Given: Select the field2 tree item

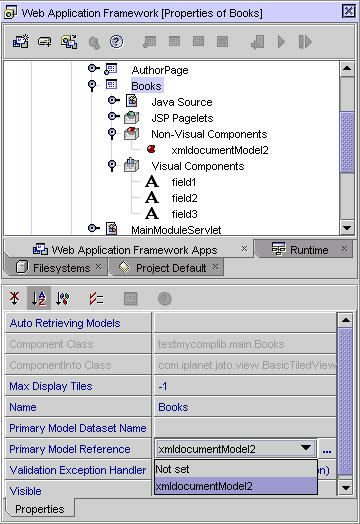Looking at the screenshot, I should coord(184,198).
